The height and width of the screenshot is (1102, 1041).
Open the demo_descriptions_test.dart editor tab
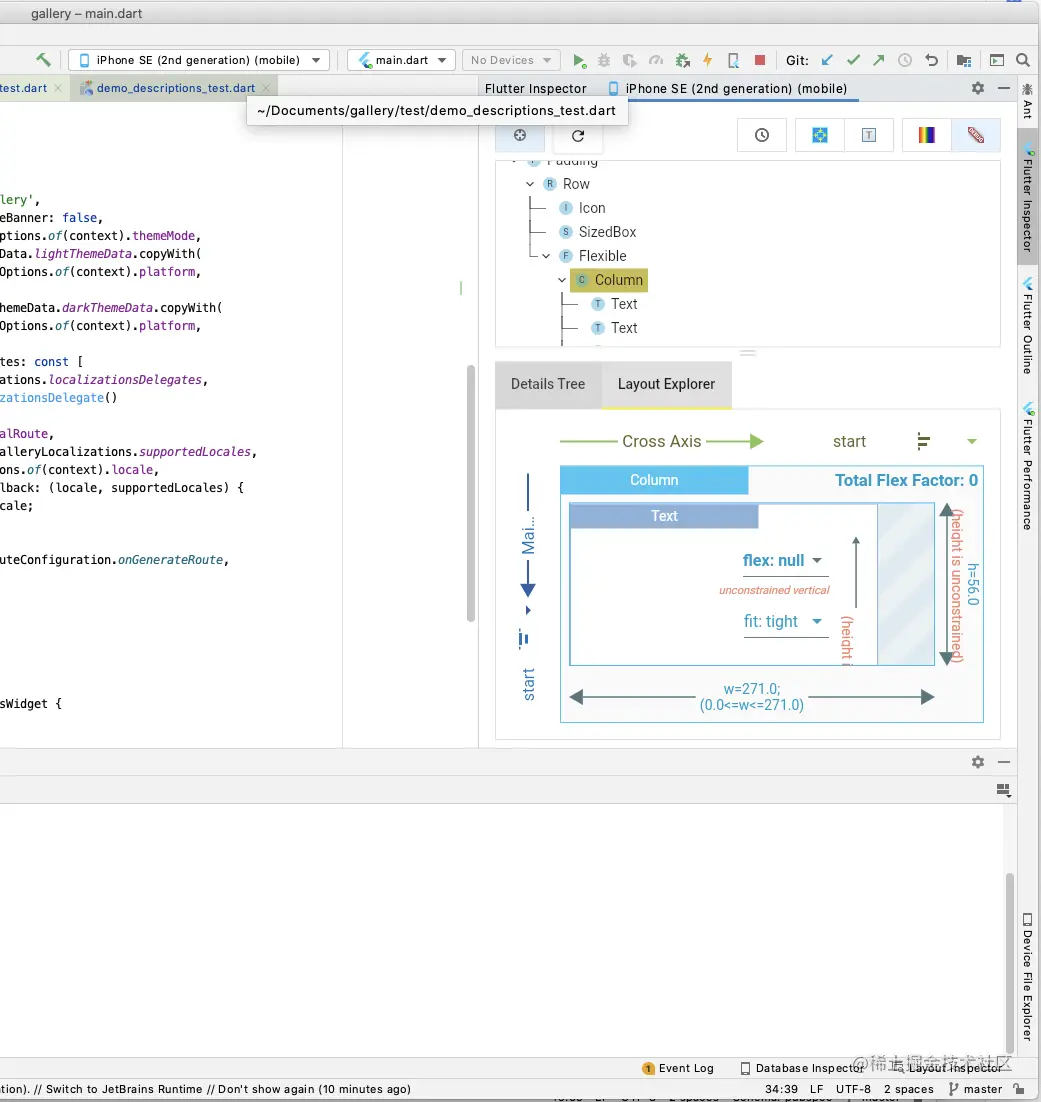[175, 88]
